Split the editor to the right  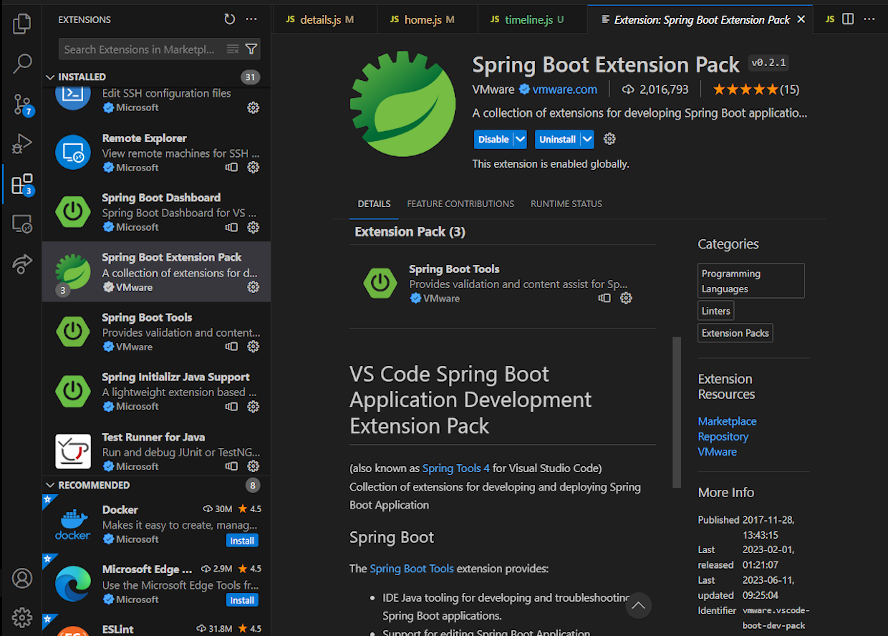click(848, 19)
